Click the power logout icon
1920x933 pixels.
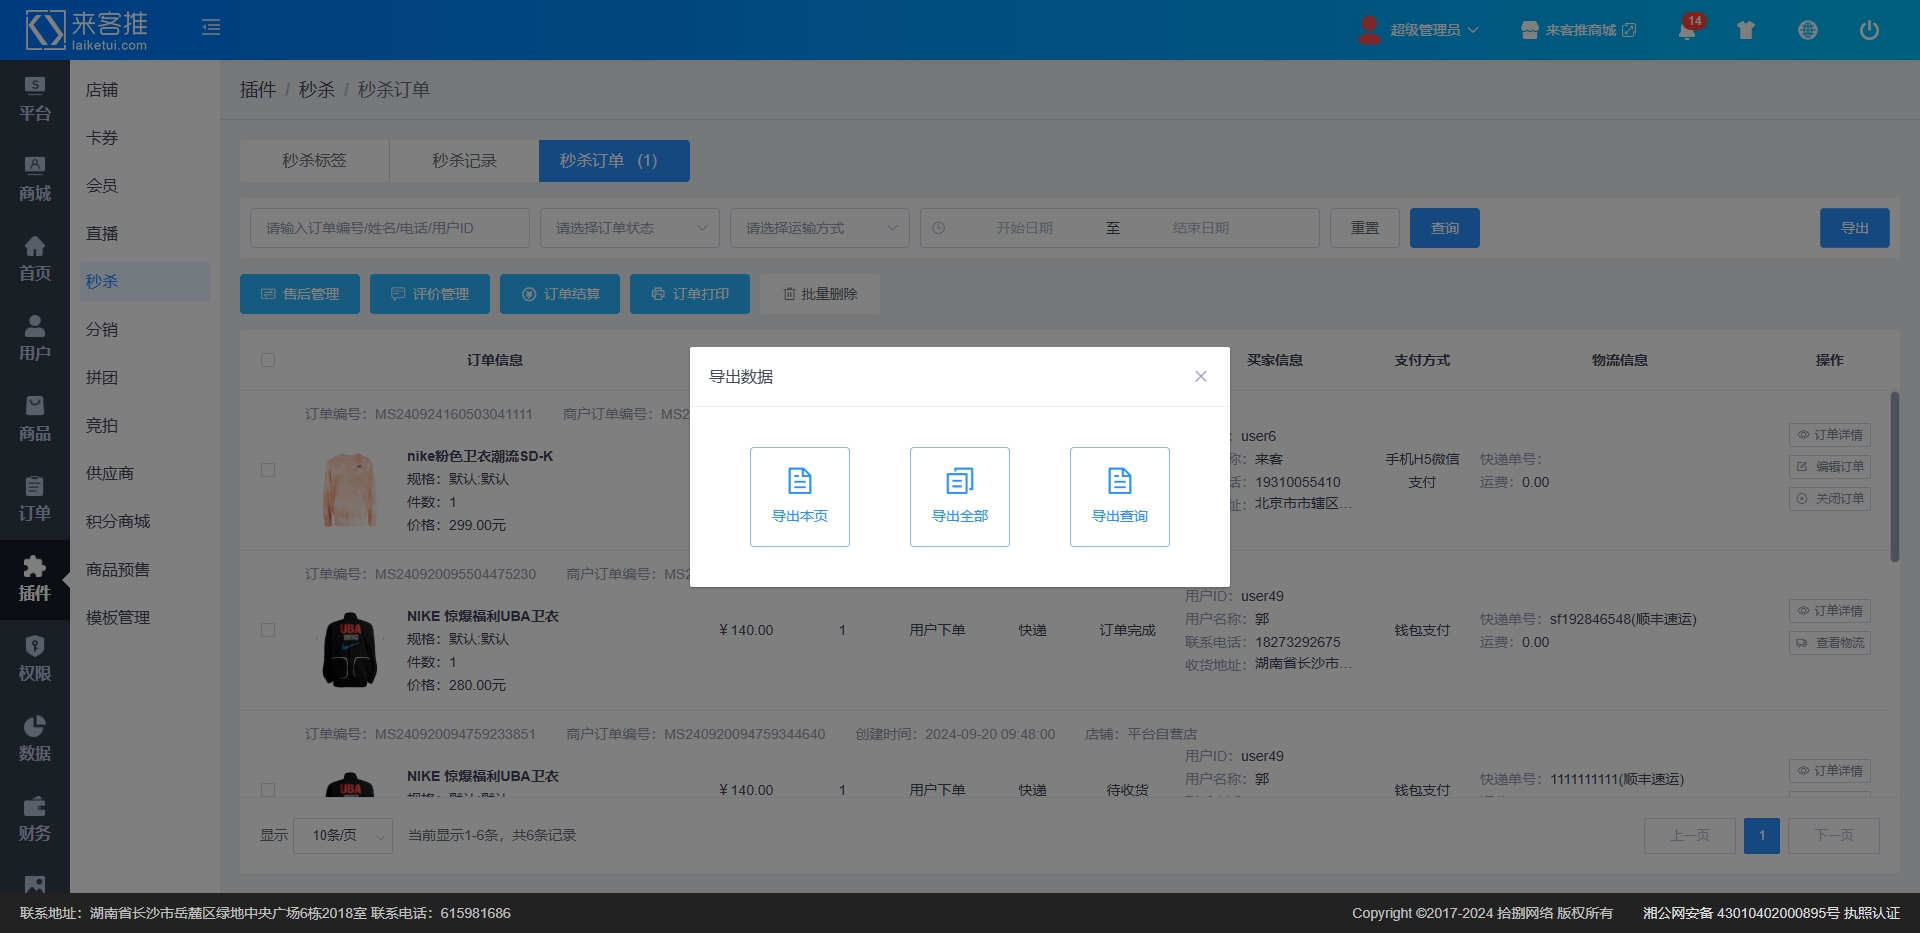[x=1868, y=30]
